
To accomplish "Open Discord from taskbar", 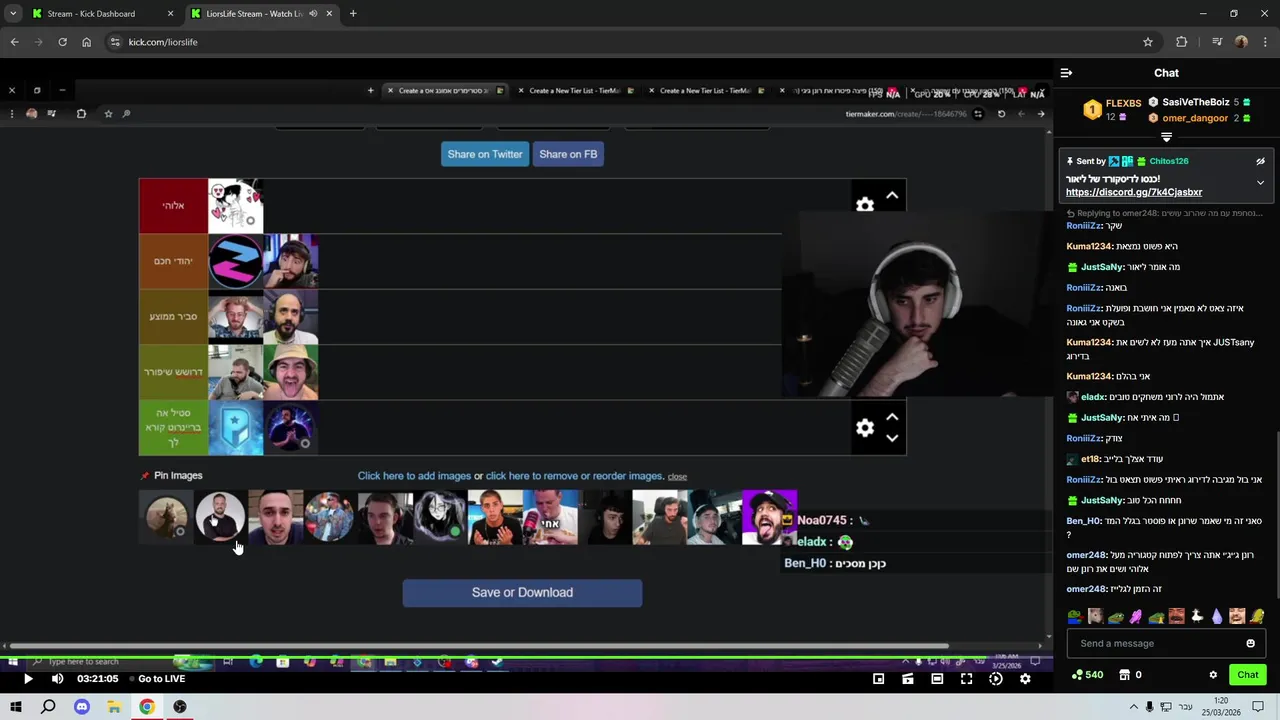I will pos(82,707).
